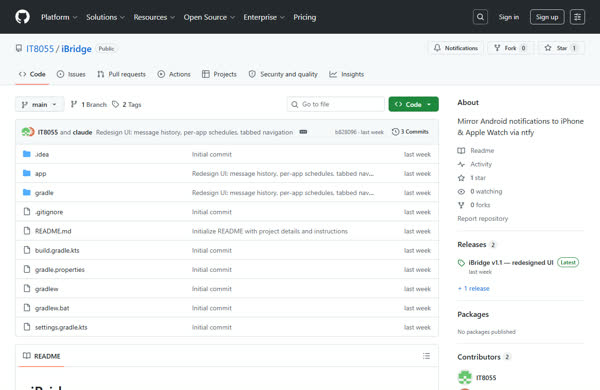Click Report repository link
This screenshot has height=390, width=600.
click(x=483, y=219)
